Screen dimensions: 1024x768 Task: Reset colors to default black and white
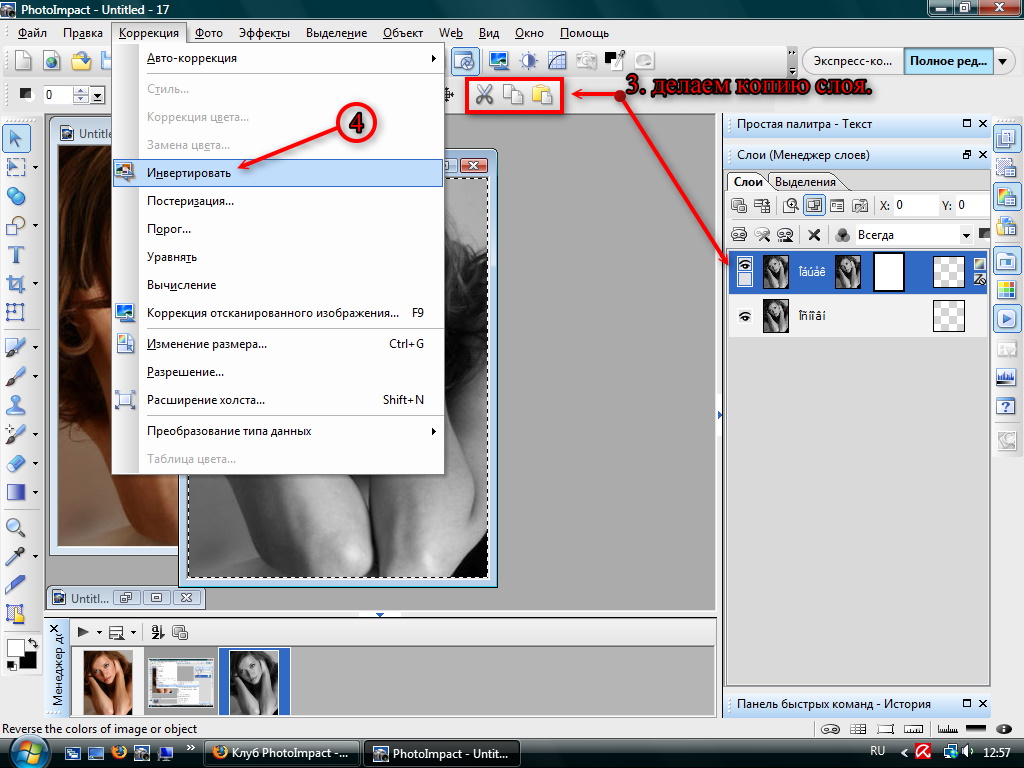click(x=11, y=665)
